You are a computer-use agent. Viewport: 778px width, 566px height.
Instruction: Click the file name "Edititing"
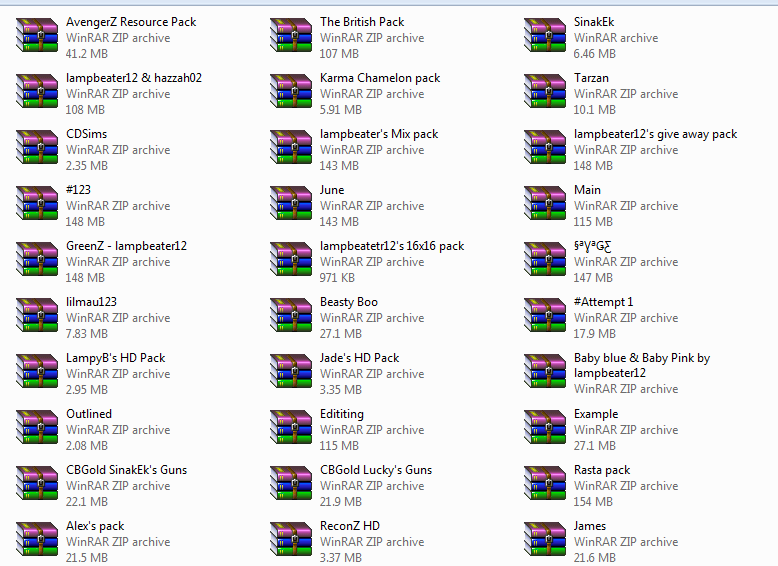coord(342,415)
